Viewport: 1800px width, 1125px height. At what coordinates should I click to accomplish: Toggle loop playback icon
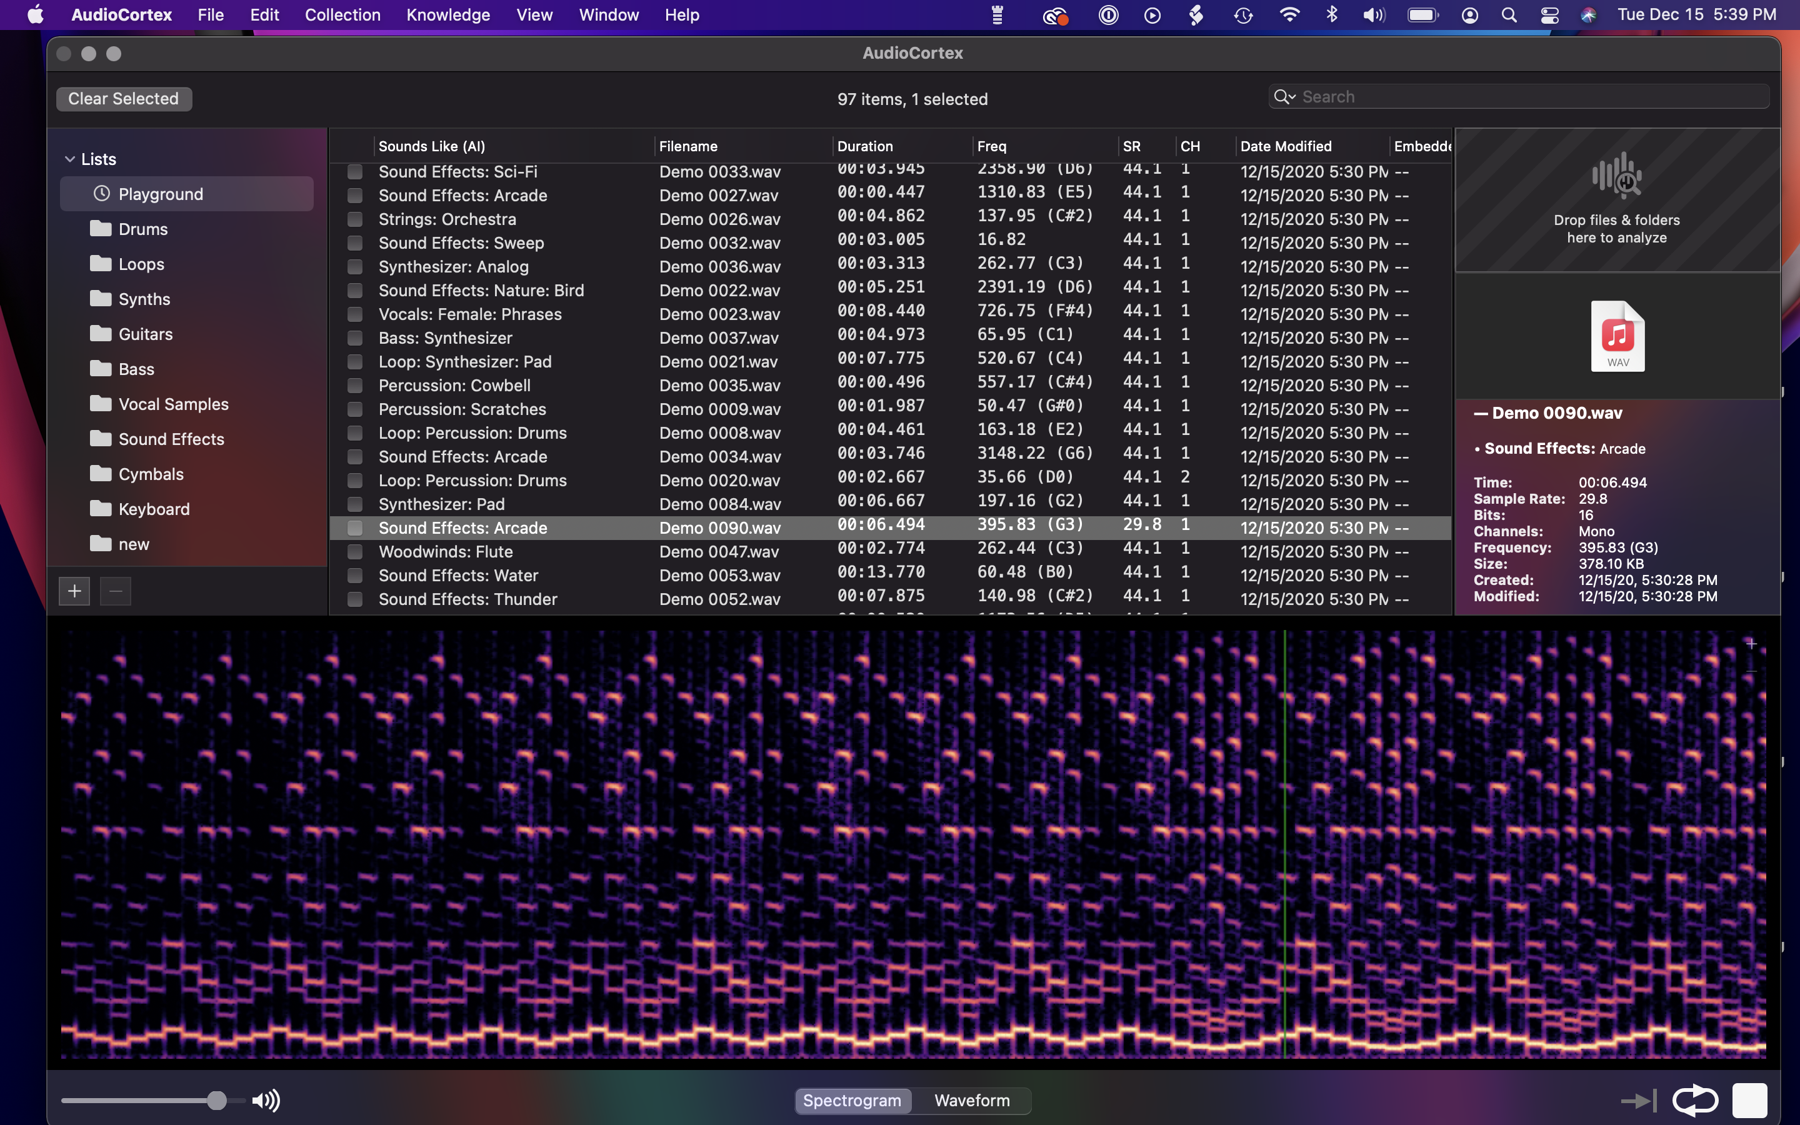coord(1694,1100)
